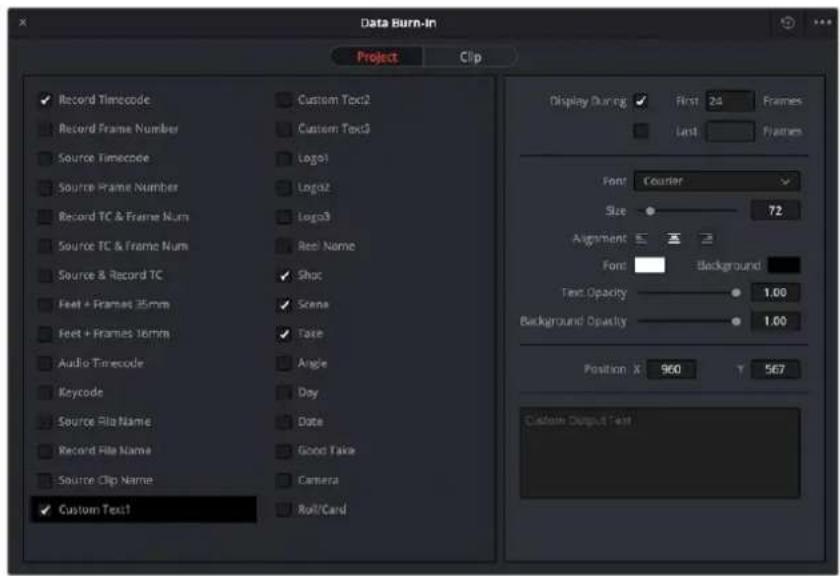
Task: Click the Size value field showing 72
Action: pyautogui.click(x=775, y=211)
